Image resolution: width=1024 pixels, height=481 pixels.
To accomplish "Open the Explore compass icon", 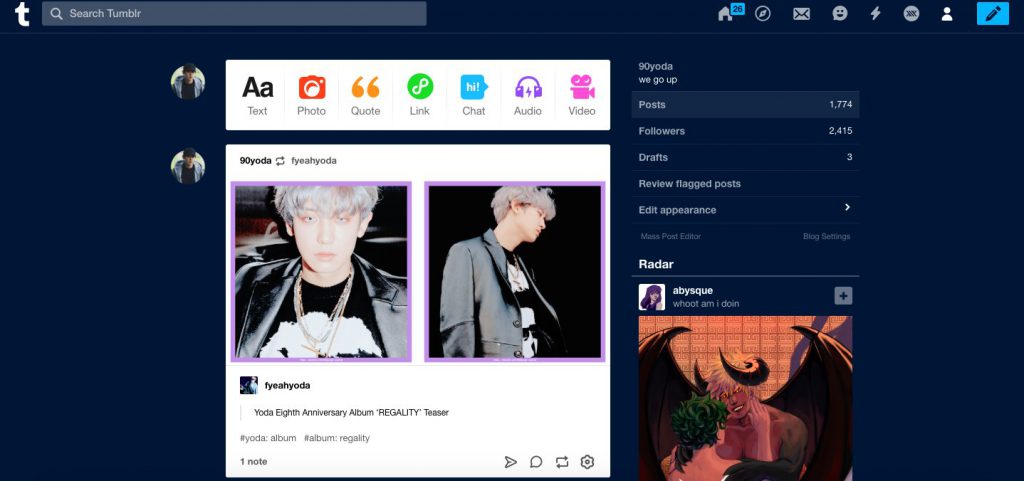I will (763, 14).
